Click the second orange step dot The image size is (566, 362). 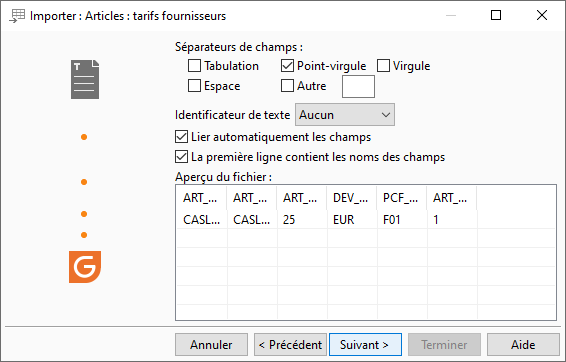pyautogui.click(x=84, y=182)
